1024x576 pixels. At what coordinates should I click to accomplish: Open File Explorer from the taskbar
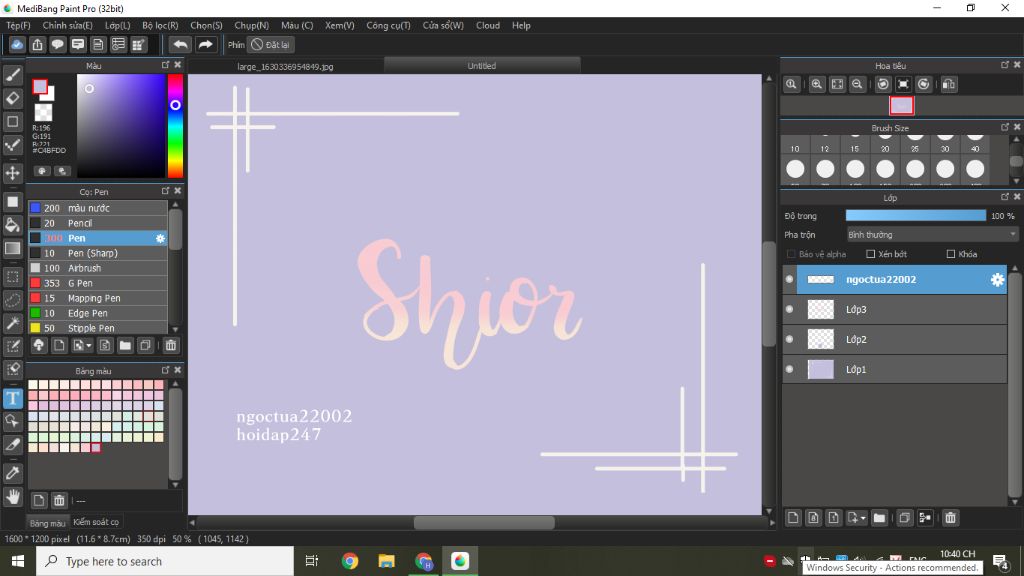coord(387,561)
